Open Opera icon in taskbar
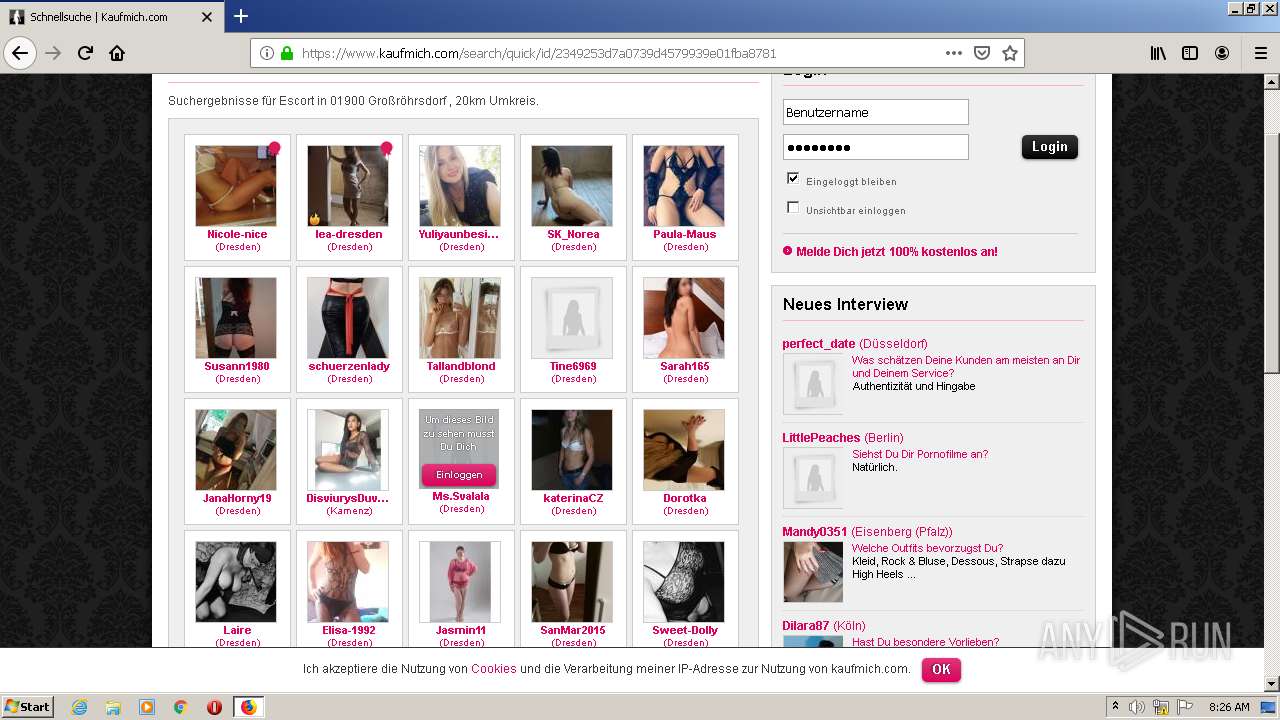Image resolution: width=1280 pixels, height=720 pixels. 214,707
